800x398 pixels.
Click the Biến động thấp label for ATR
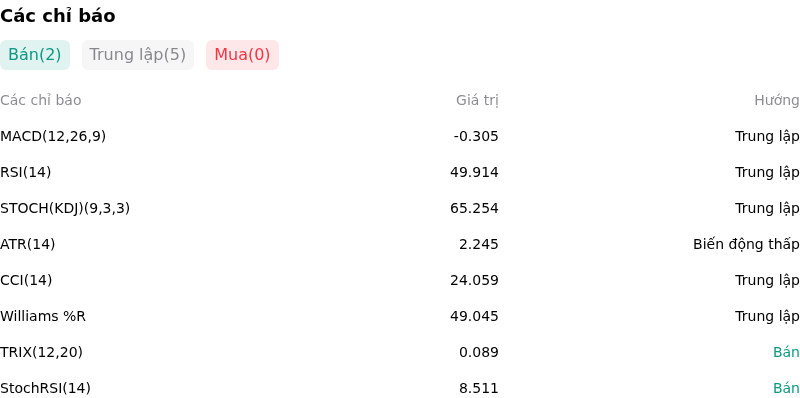(746, 244)
